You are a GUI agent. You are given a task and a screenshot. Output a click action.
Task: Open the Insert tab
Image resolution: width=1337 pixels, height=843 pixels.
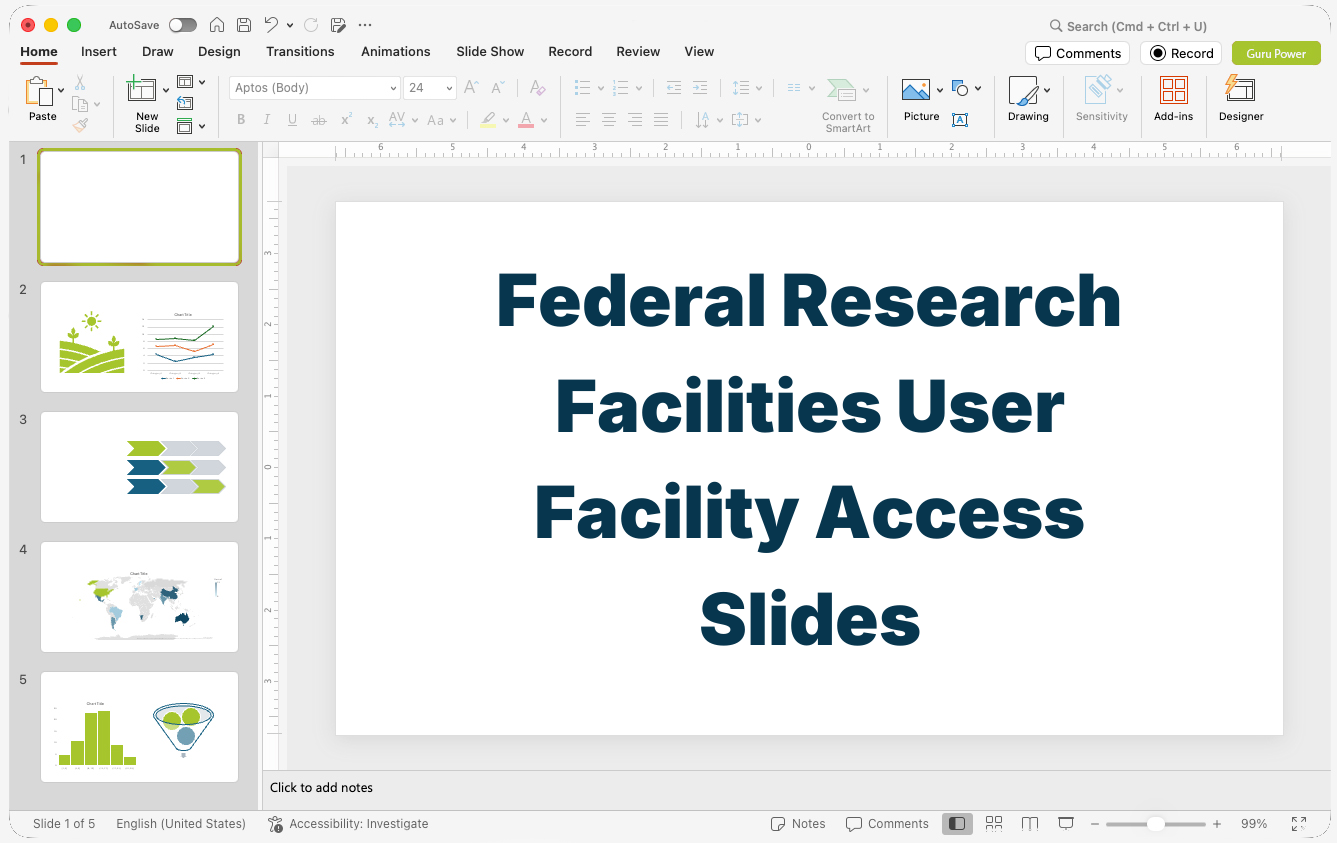point(99,52)
